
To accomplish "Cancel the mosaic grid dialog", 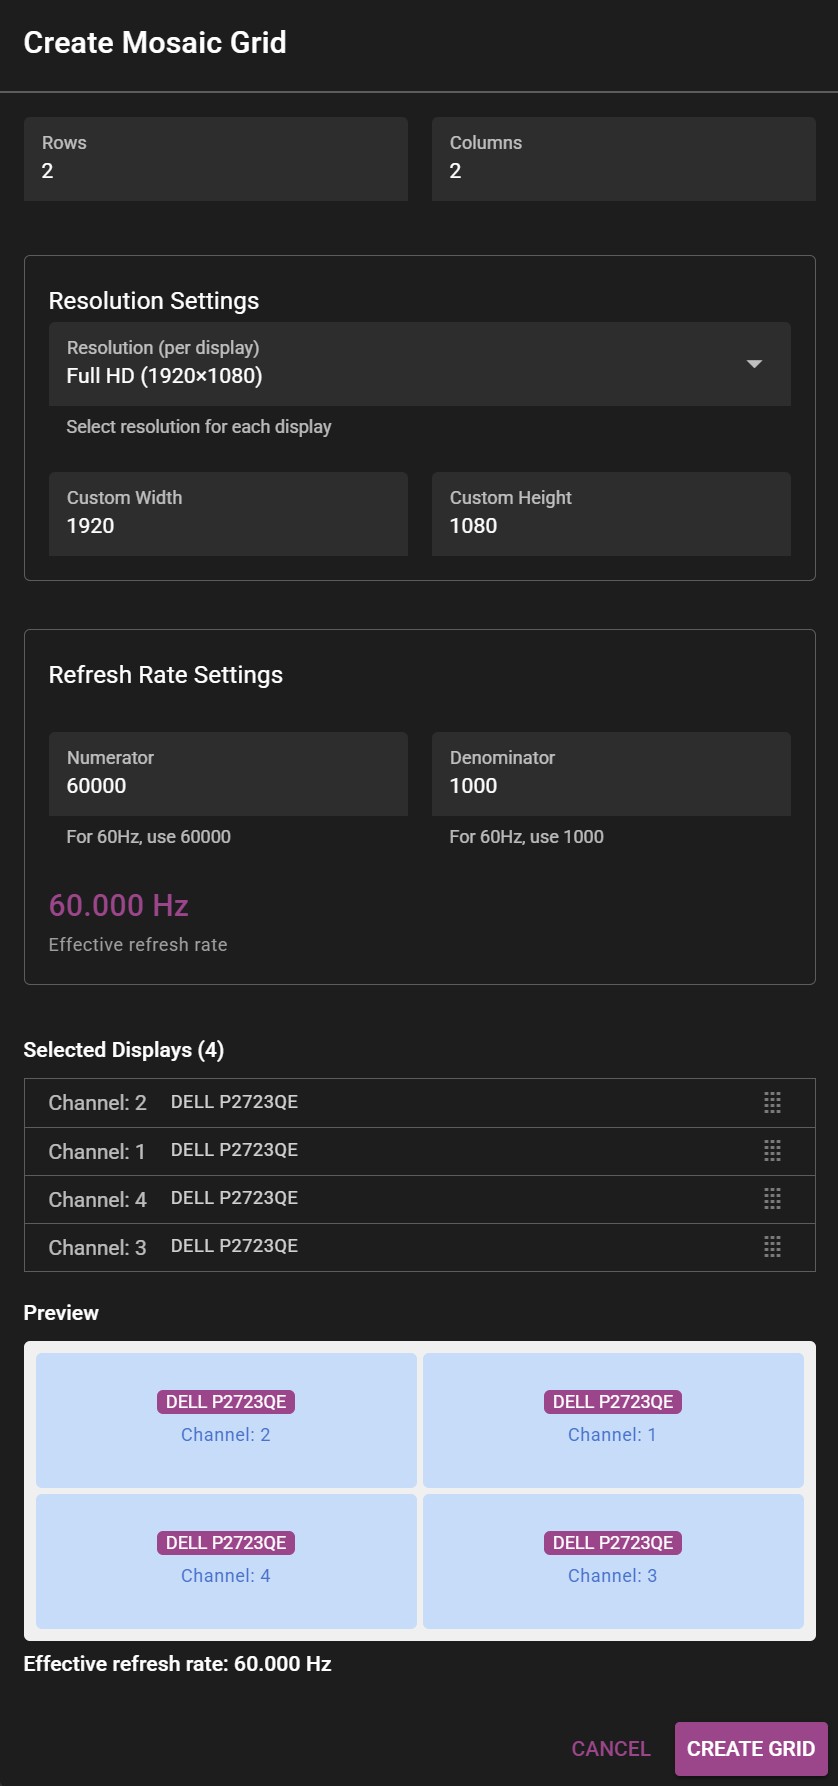I will (611, 1749).
